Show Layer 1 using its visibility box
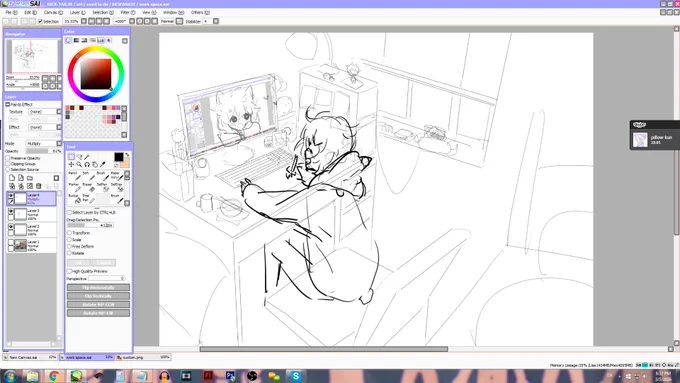 pyautogui.click(x=11, y=243)
